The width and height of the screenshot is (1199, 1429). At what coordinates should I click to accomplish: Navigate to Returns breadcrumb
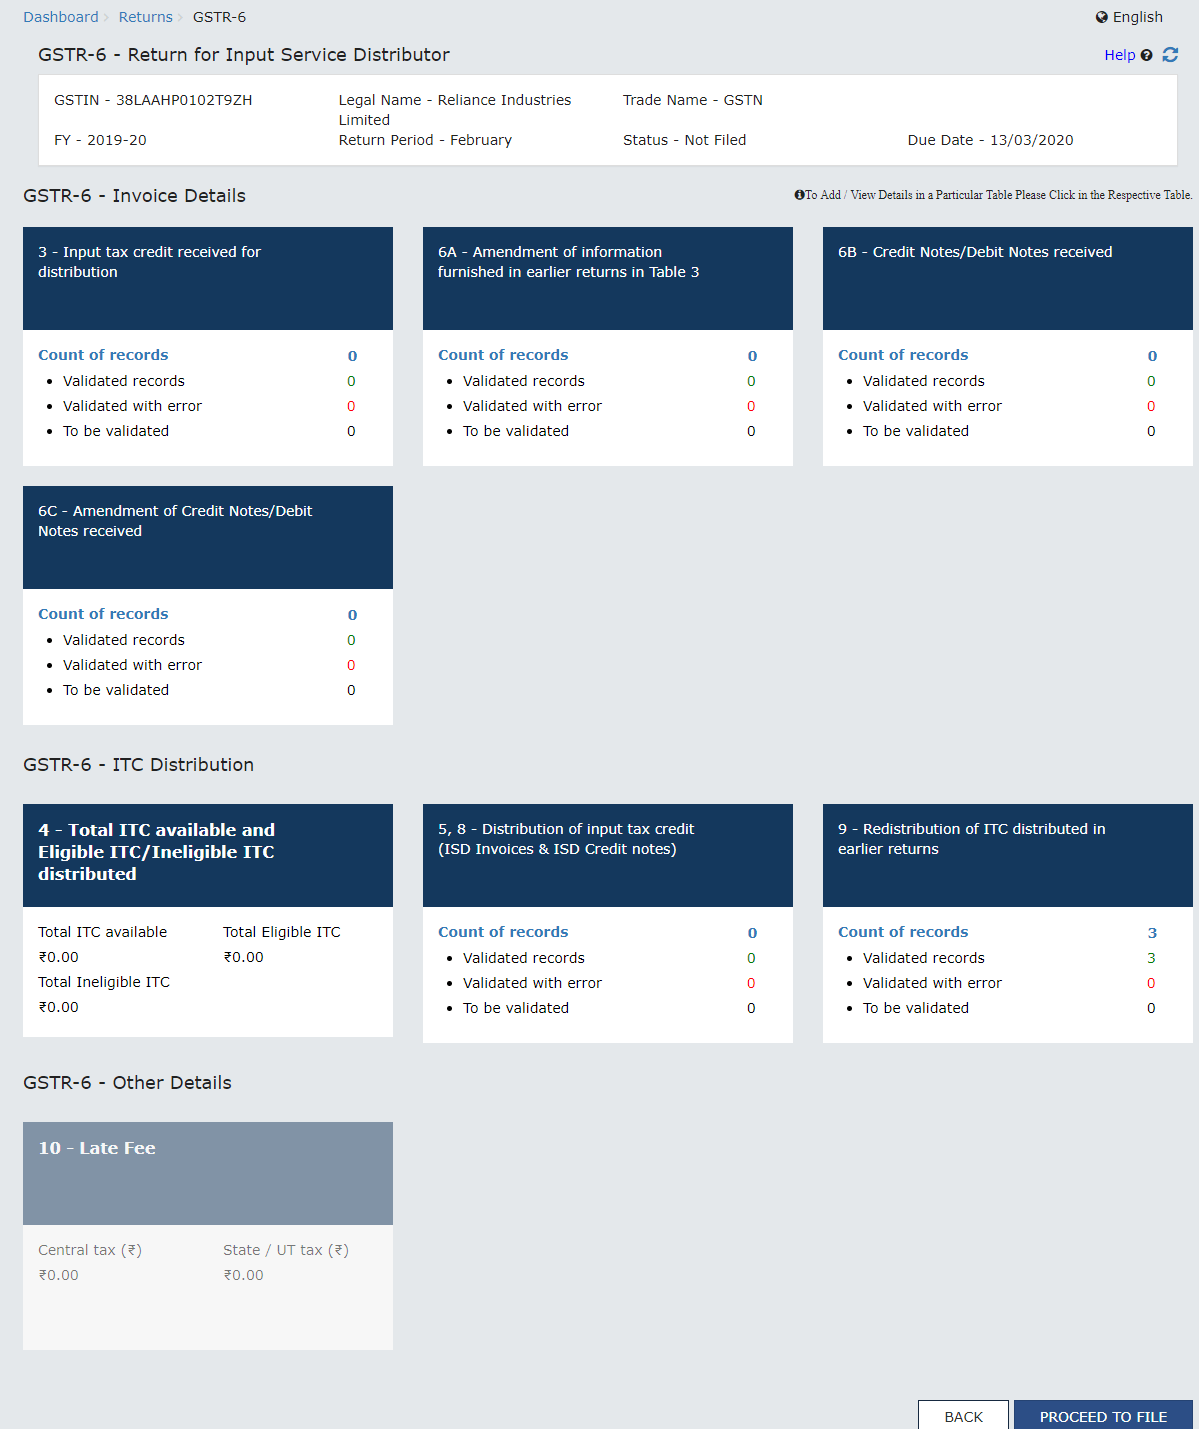[x=145, y=17]
